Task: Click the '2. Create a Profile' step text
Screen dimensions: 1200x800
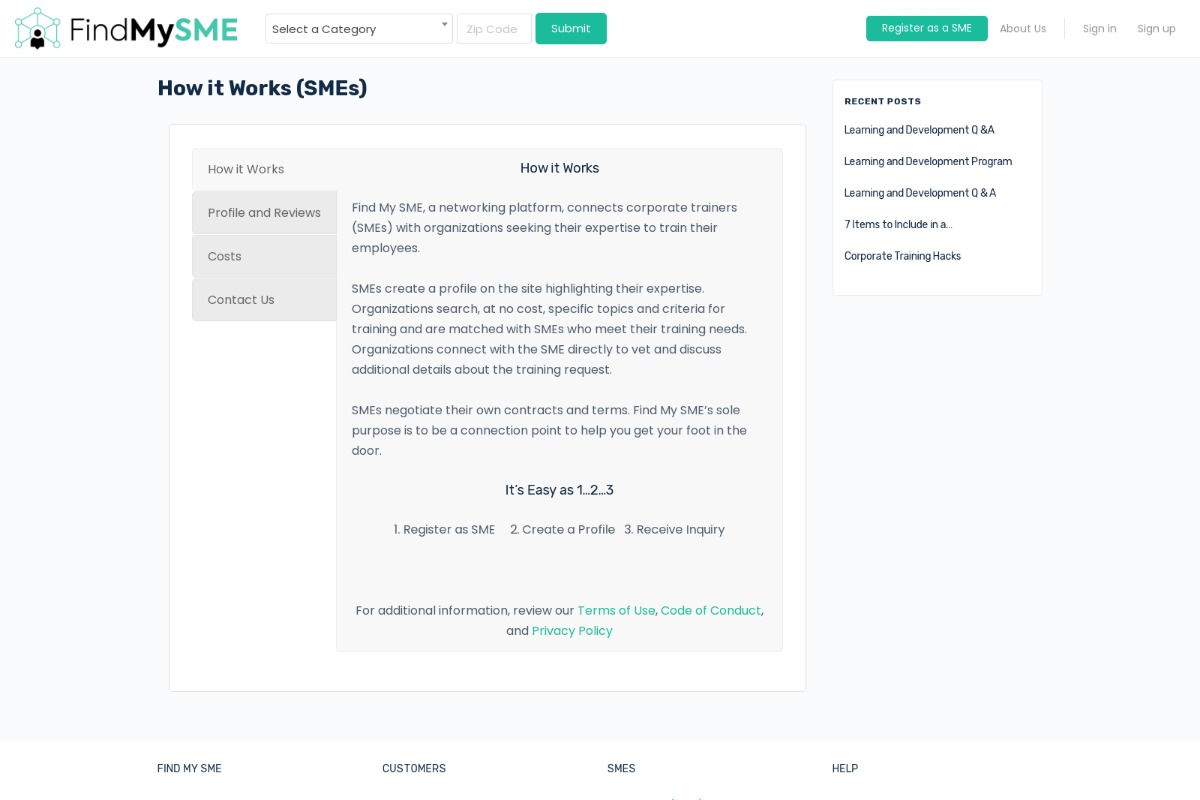Action: (x=563, y=530)
